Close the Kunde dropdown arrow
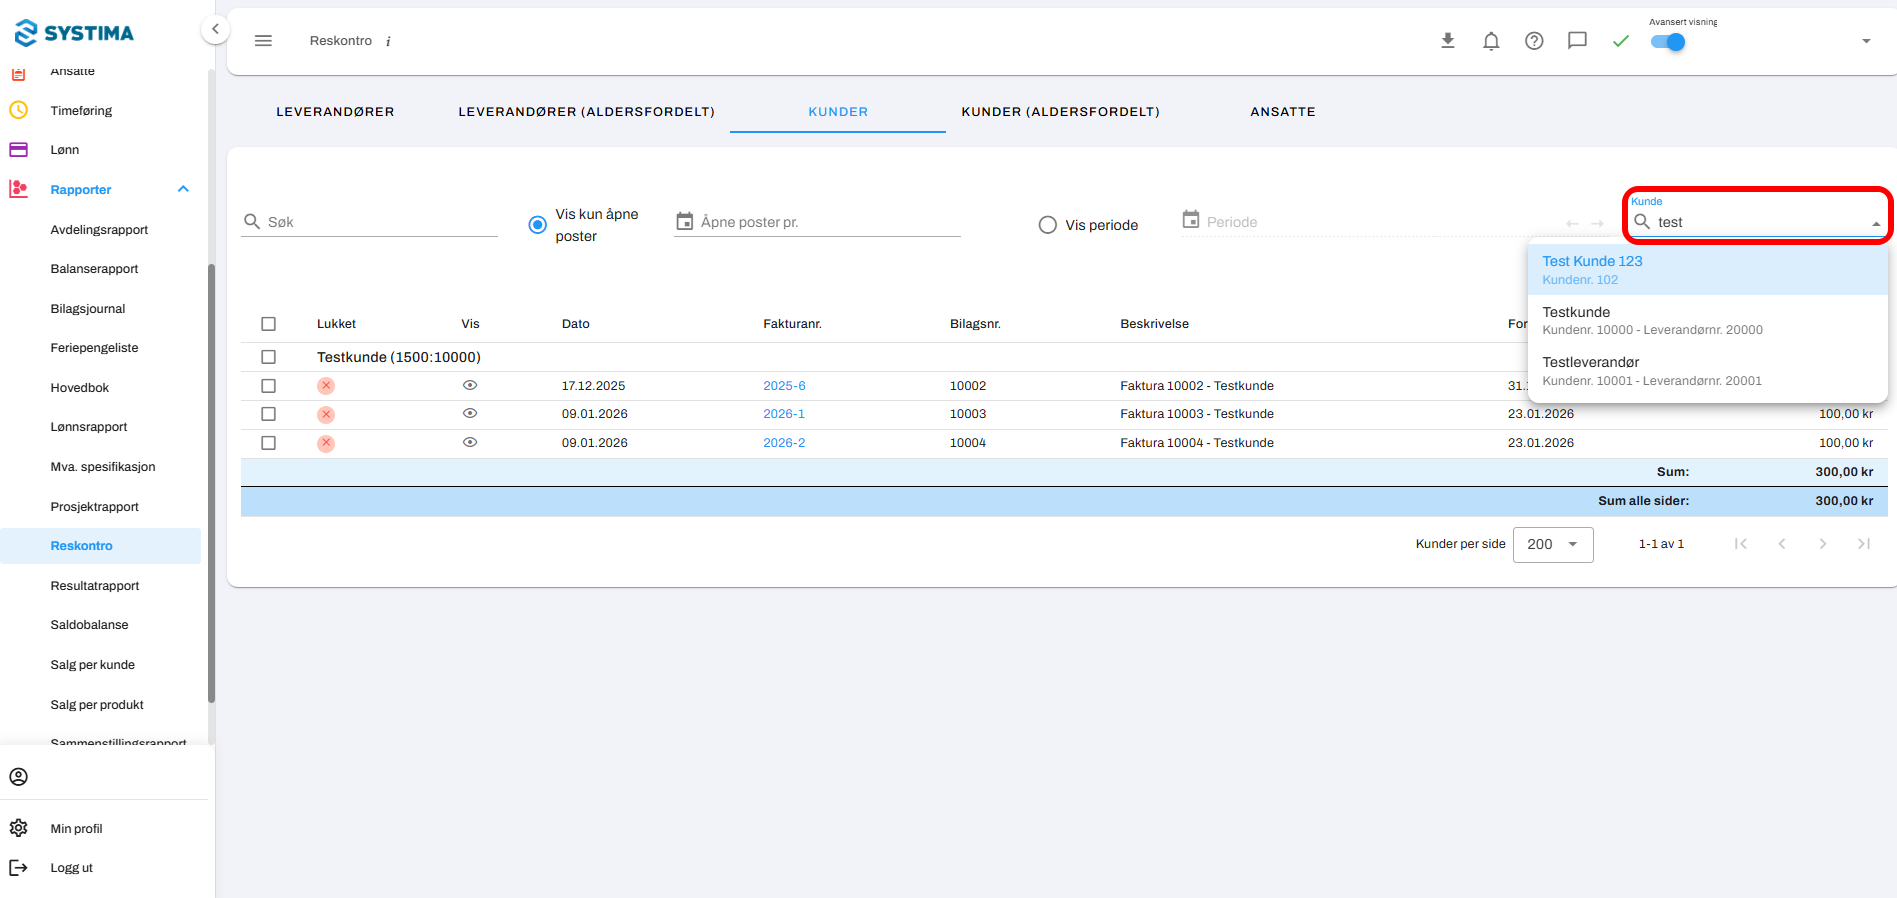Viewport: 1897px width, 898px height. pyautogui.click(x=1876, y=224)
